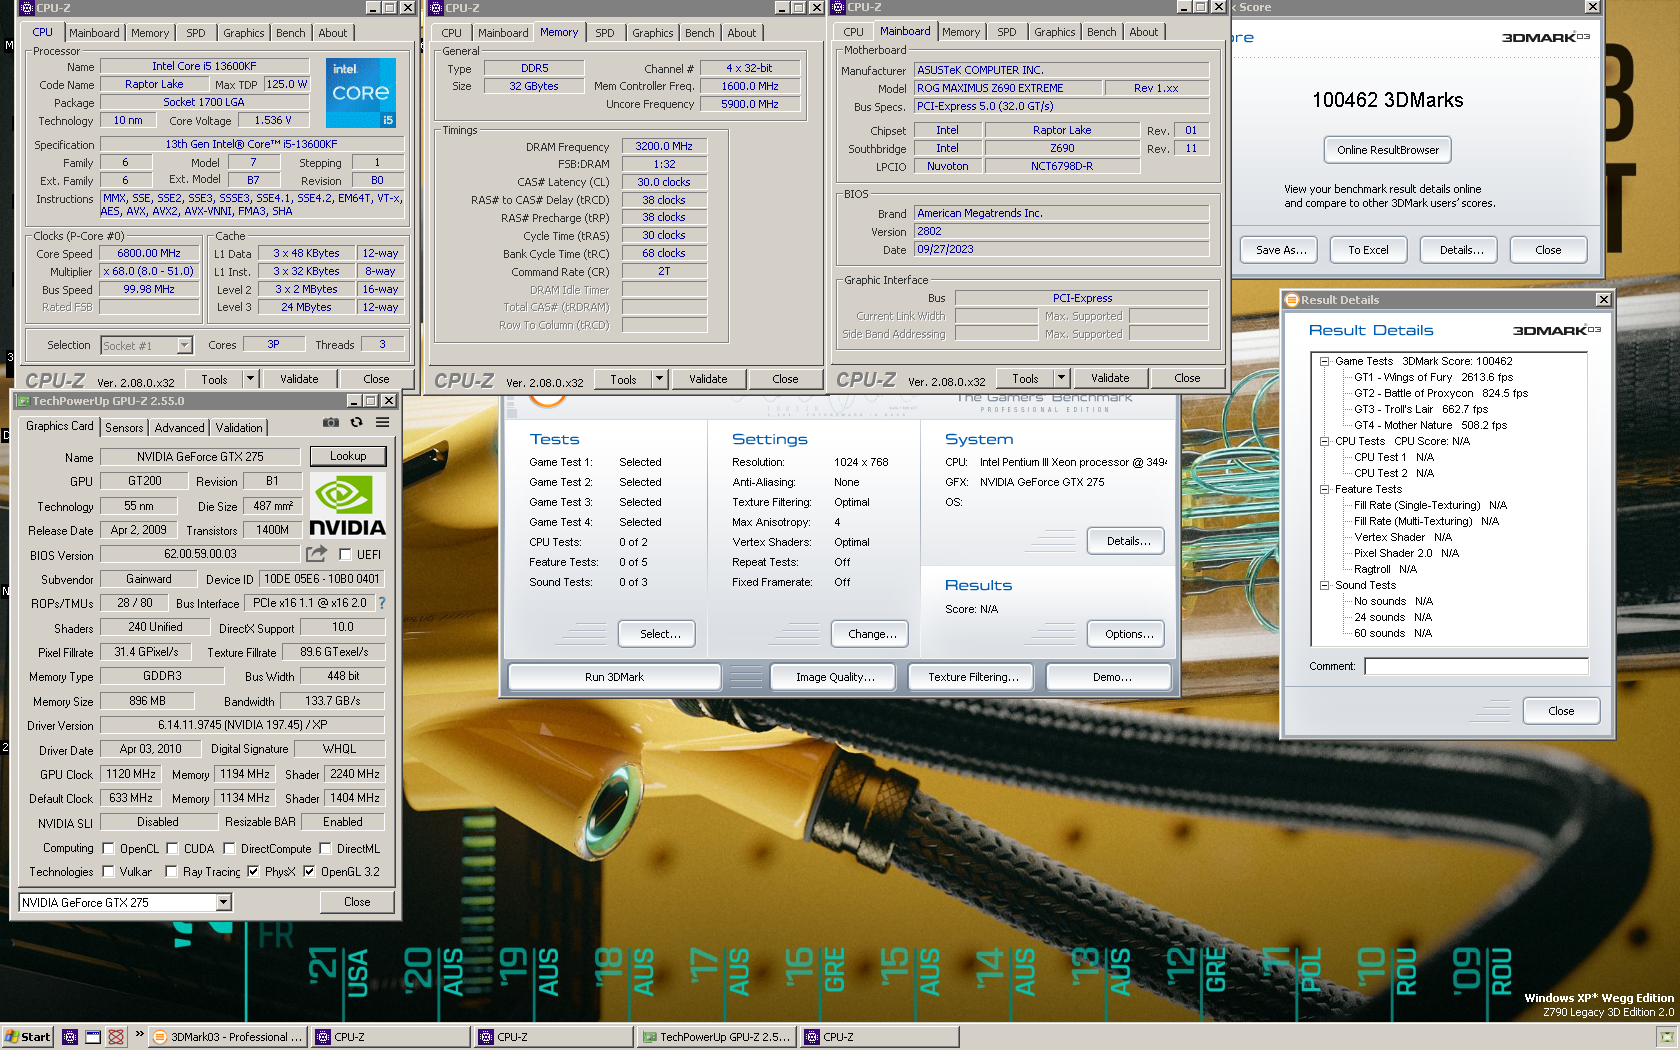Click Image Quality button in 3DMark03
1680x1050 pixels.
(x=835, y=677)
